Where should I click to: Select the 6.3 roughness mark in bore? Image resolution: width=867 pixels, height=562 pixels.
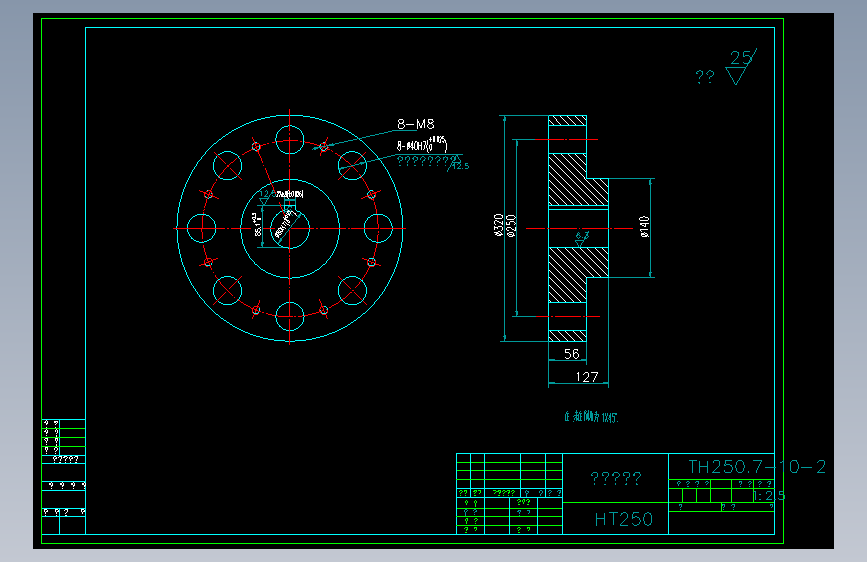[582, 239]
